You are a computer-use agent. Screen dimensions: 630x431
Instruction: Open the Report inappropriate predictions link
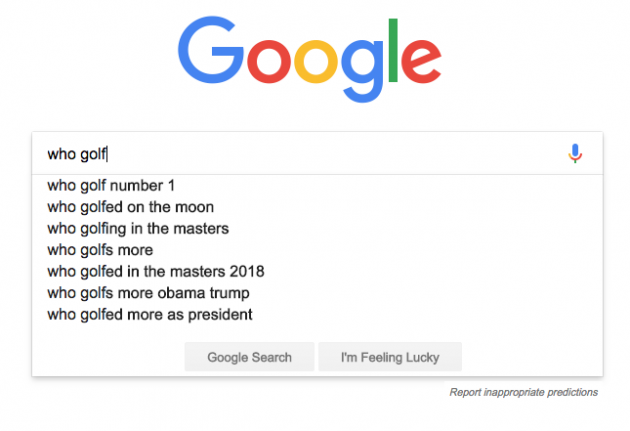pos(523,392)
